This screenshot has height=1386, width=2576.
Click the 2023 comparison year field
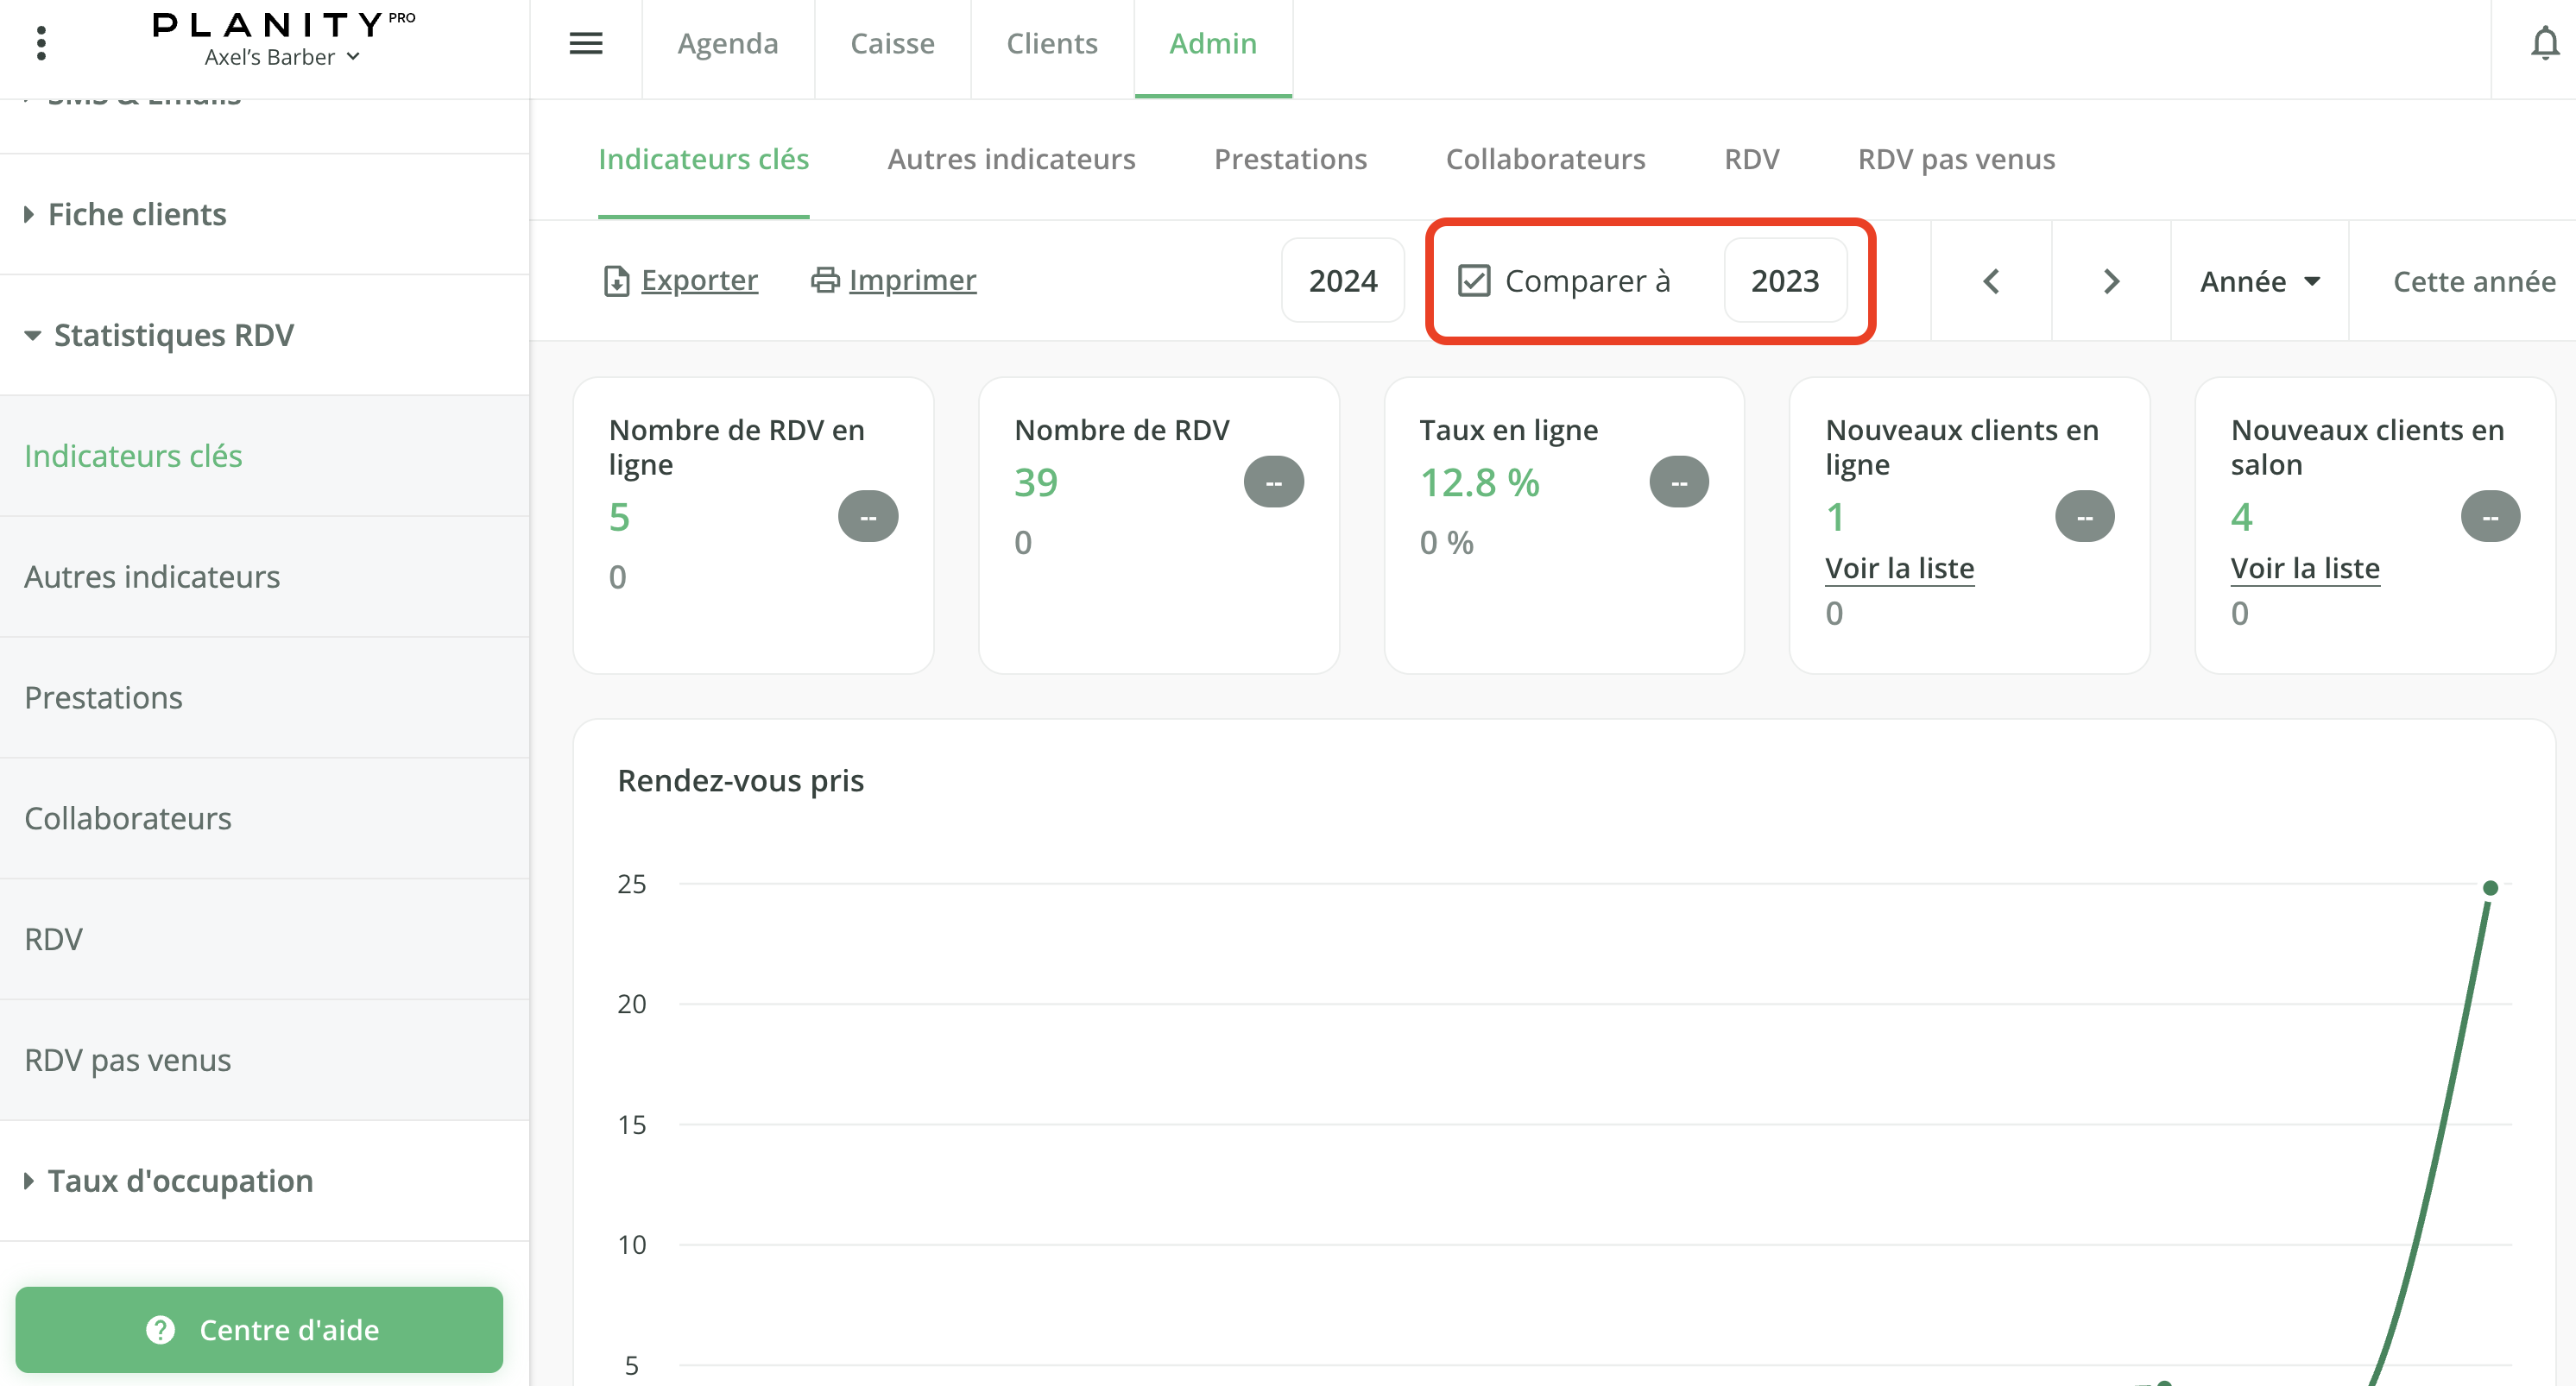pos(1784,281)
